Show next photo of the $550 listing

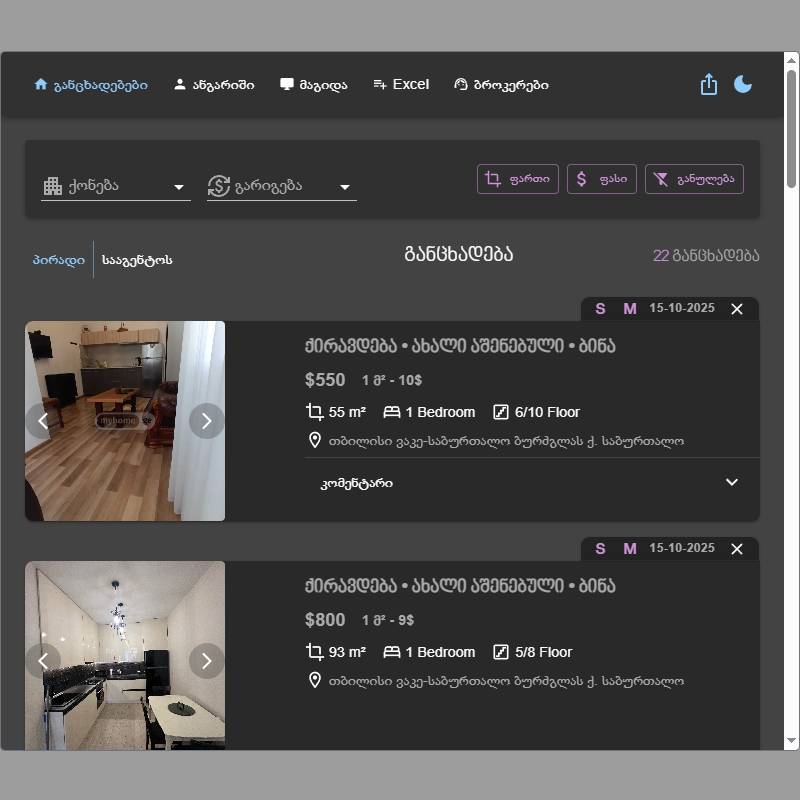pos(206,421)
